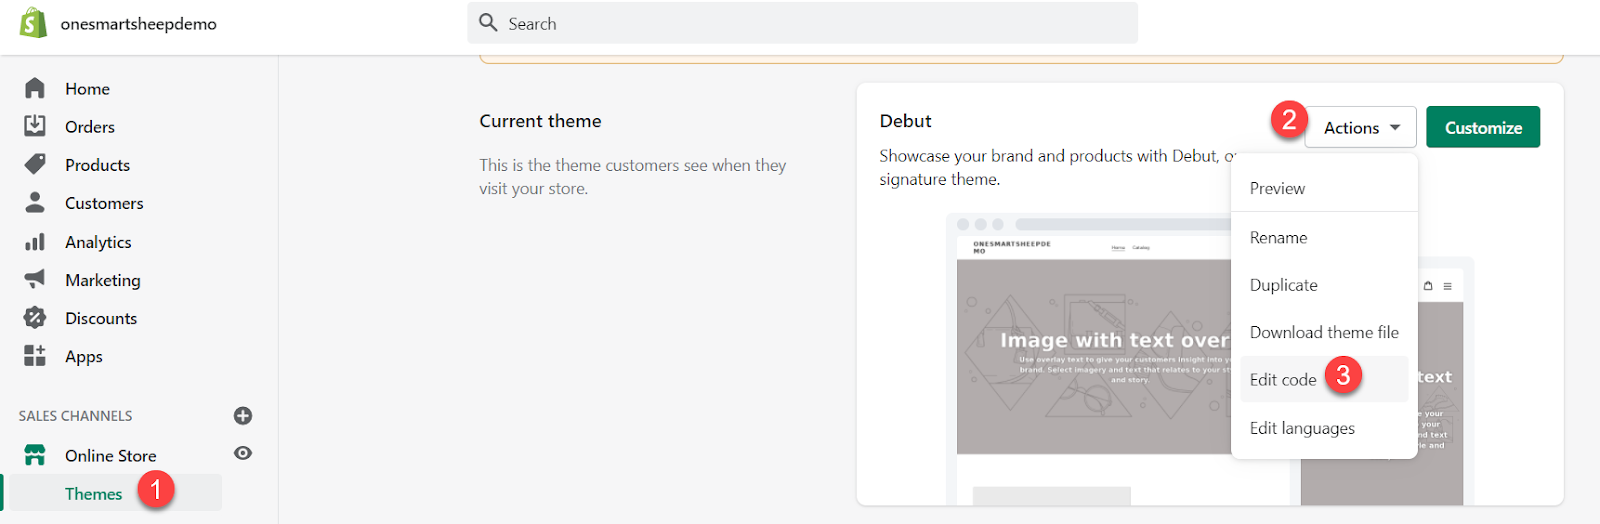The height and width of the screenshot is (524, 1600).
Task: Open Analytics via the bar chart icon
Action: click(35, 241)
